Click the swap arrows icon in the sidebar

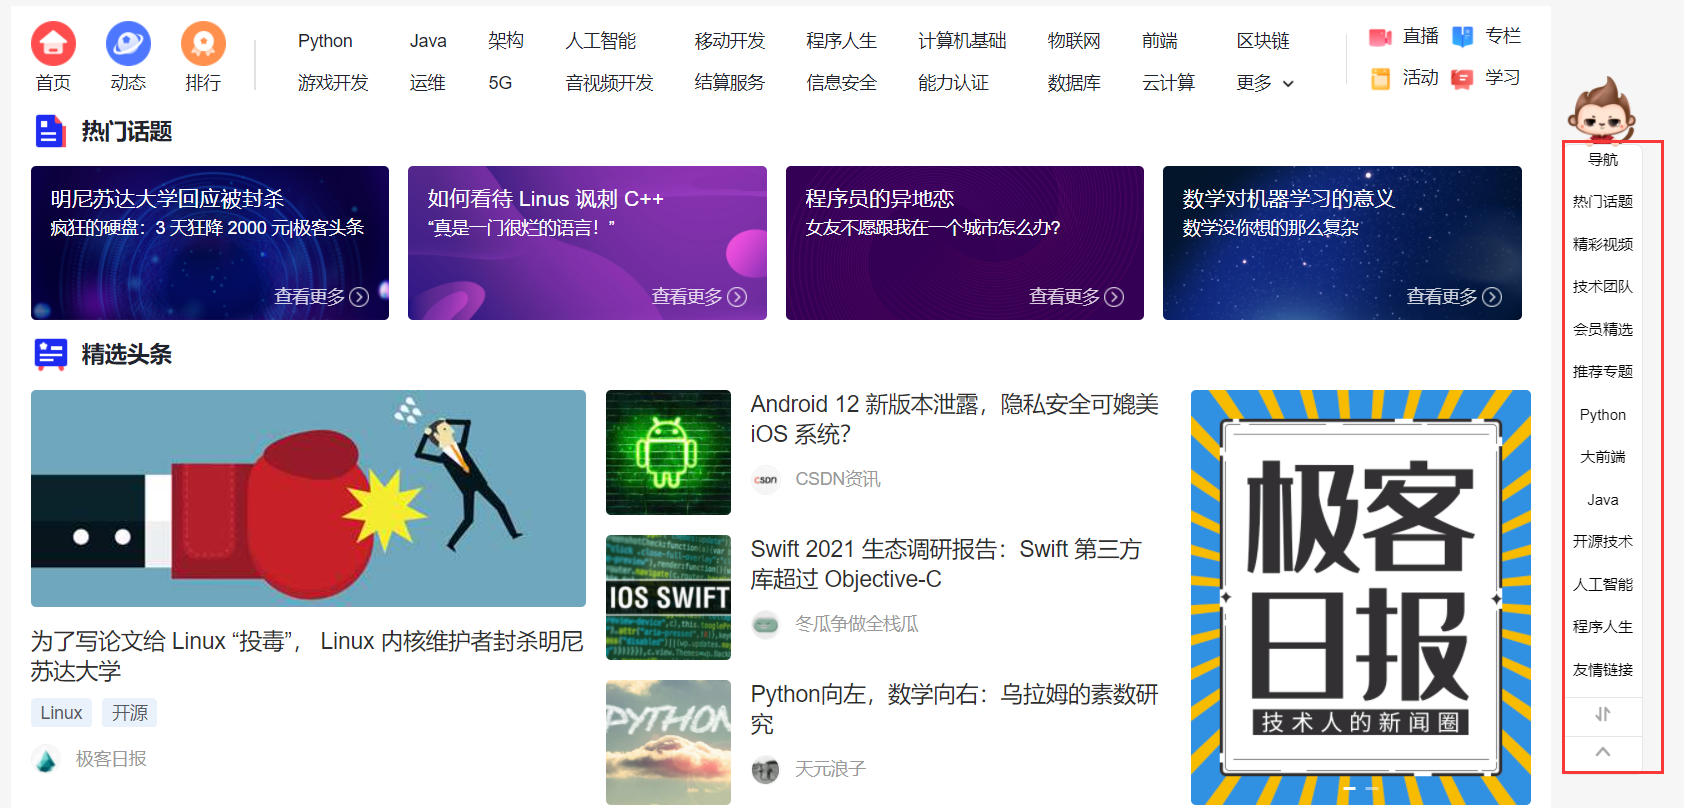pyautogui.click(x=1603, y=714)
